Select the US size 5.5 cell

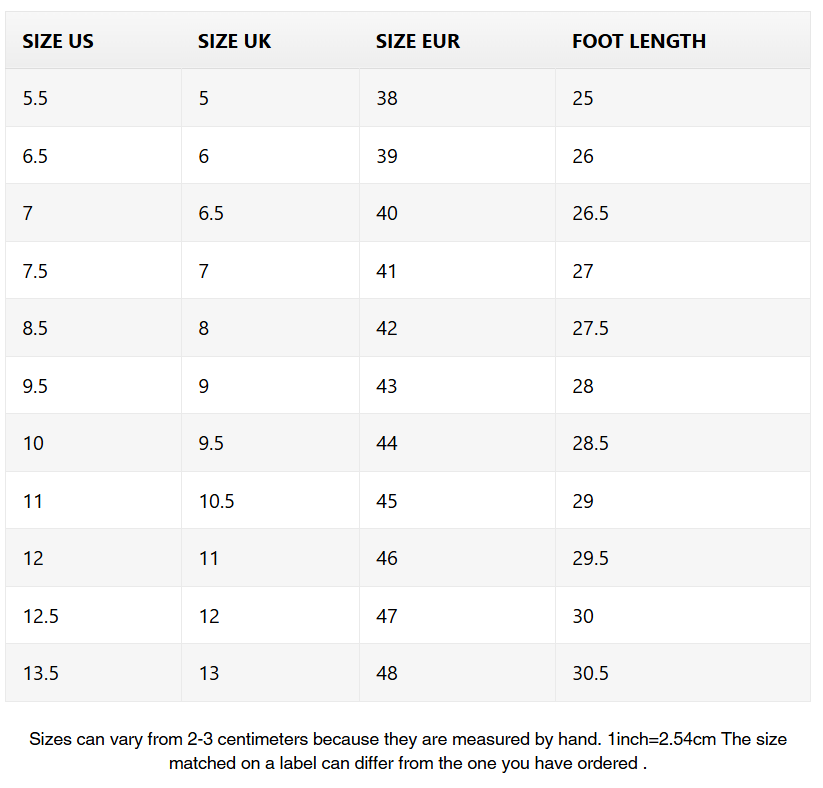(93, 98)
